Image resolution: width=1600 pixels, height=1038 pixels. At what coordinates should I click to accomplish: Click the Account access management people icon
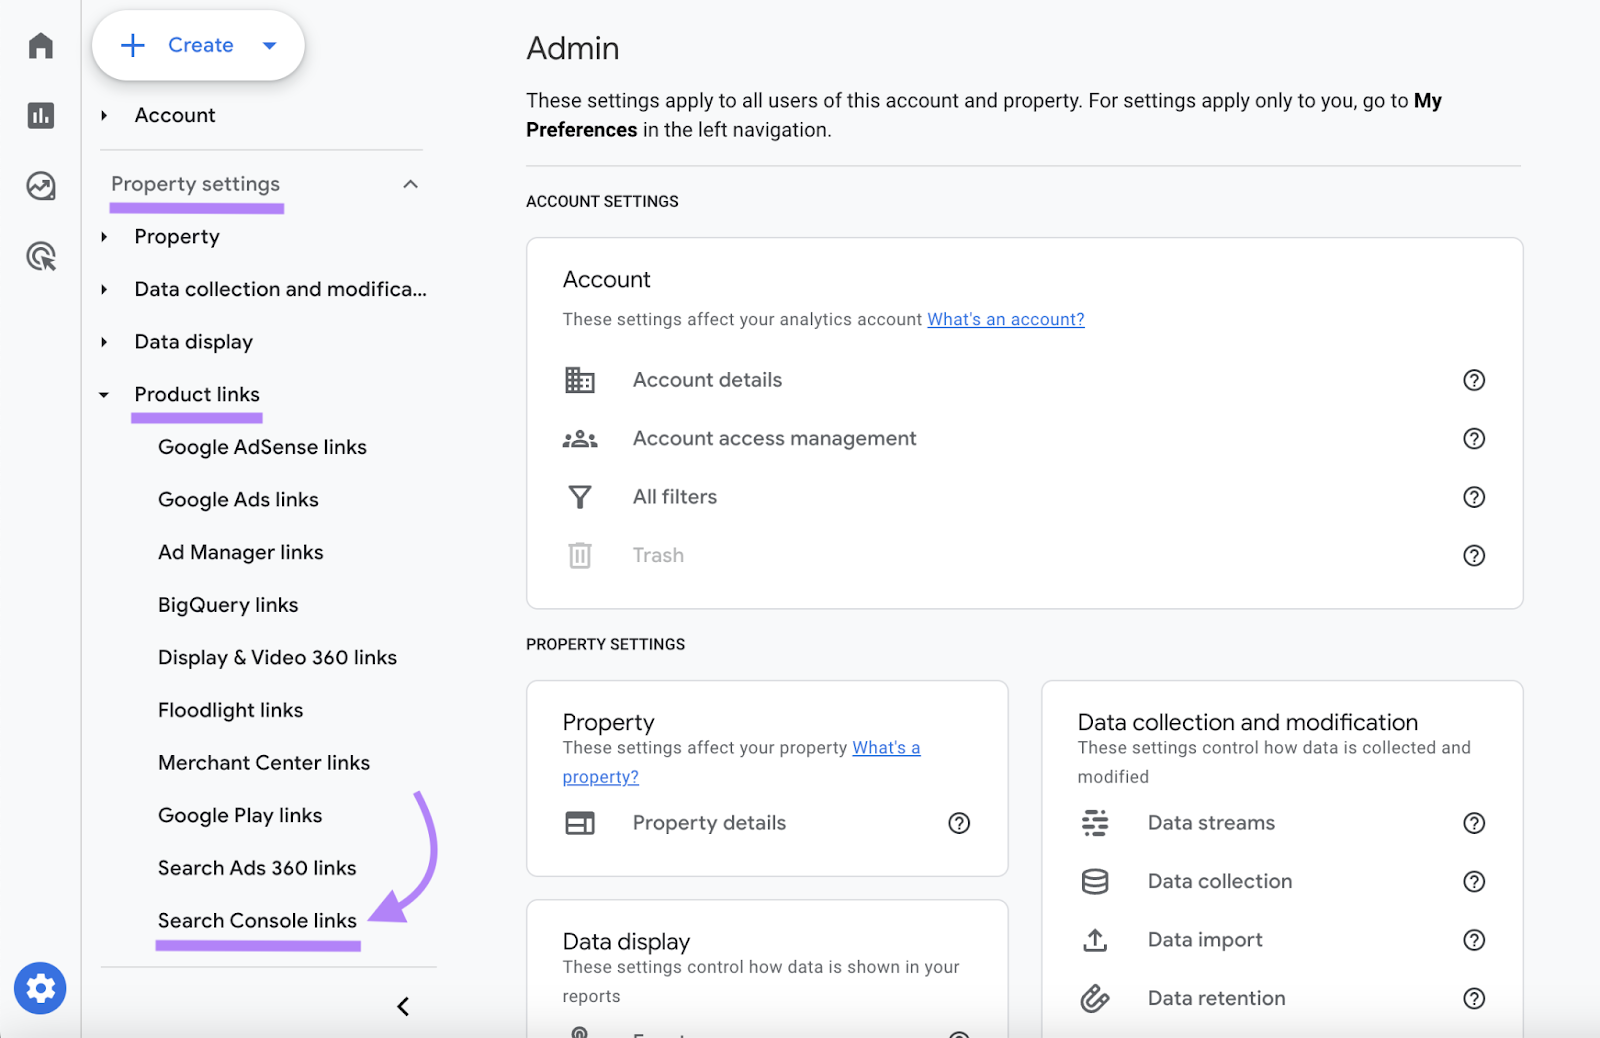click(x=580, y=438)
